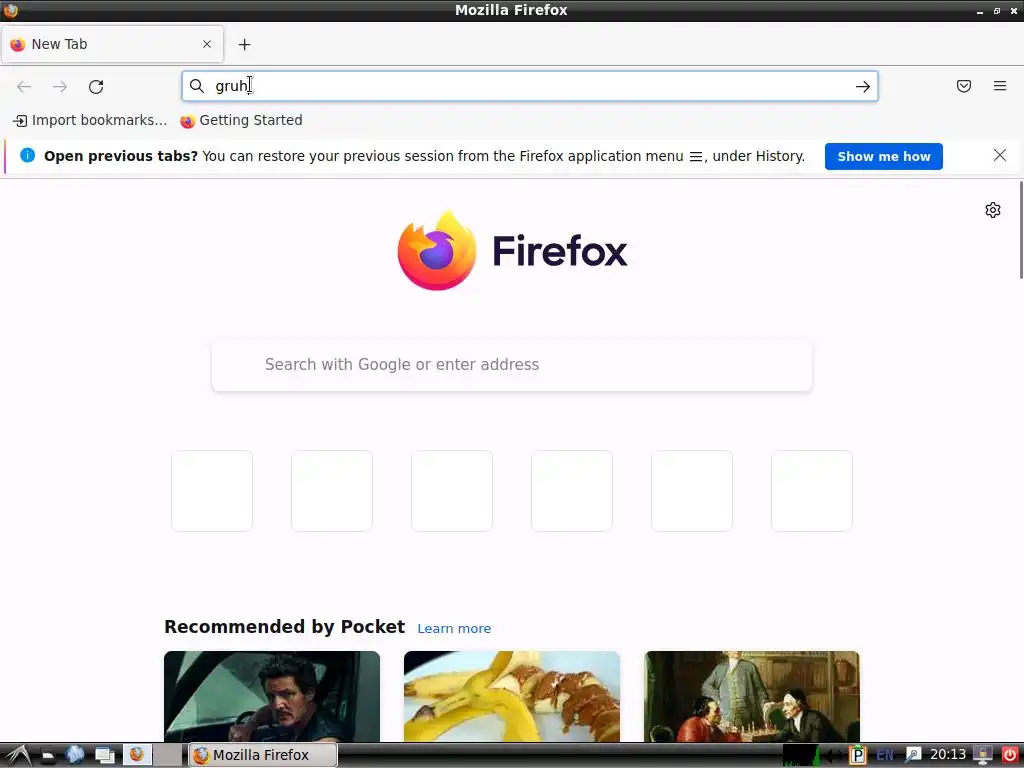Image resolution: width=1024 pixels, height=768 pixels.
Task: Click Import bookmarks… in bookmarks toolbar
Action: [x=89, y=120]
